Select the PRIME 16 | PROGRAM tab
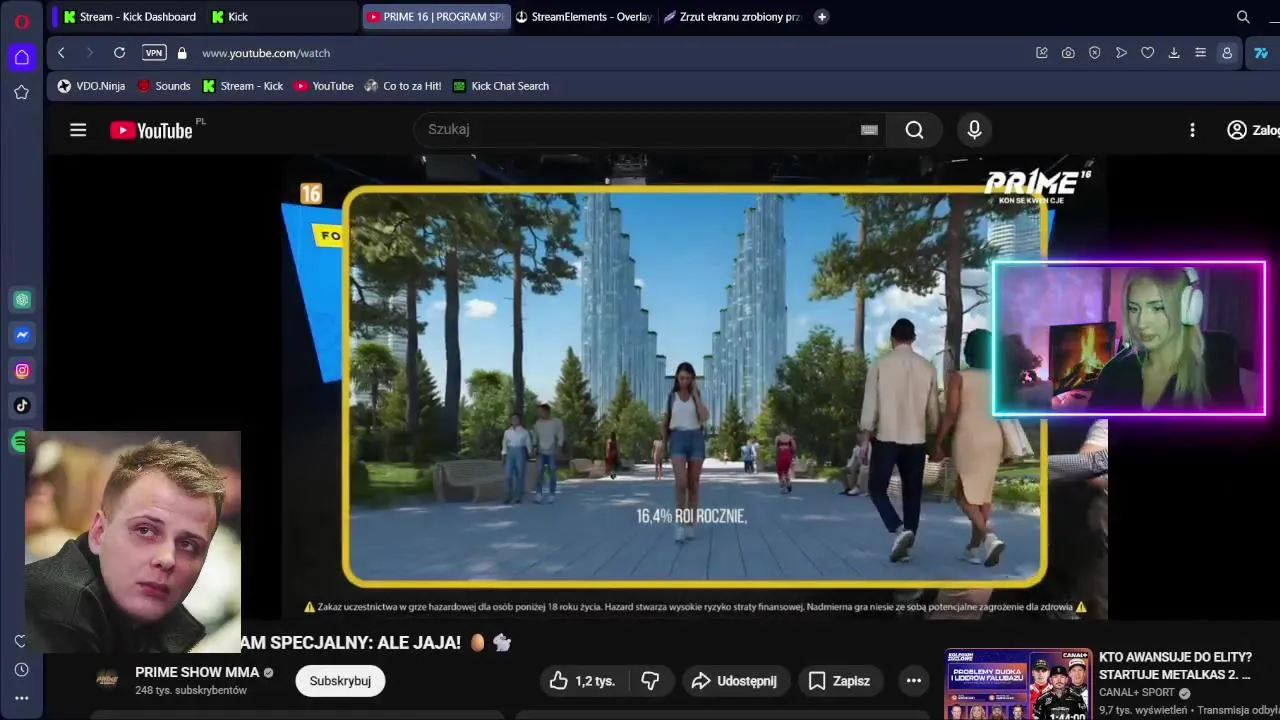This screenshot has width=1280, height=720. (436, 17)
